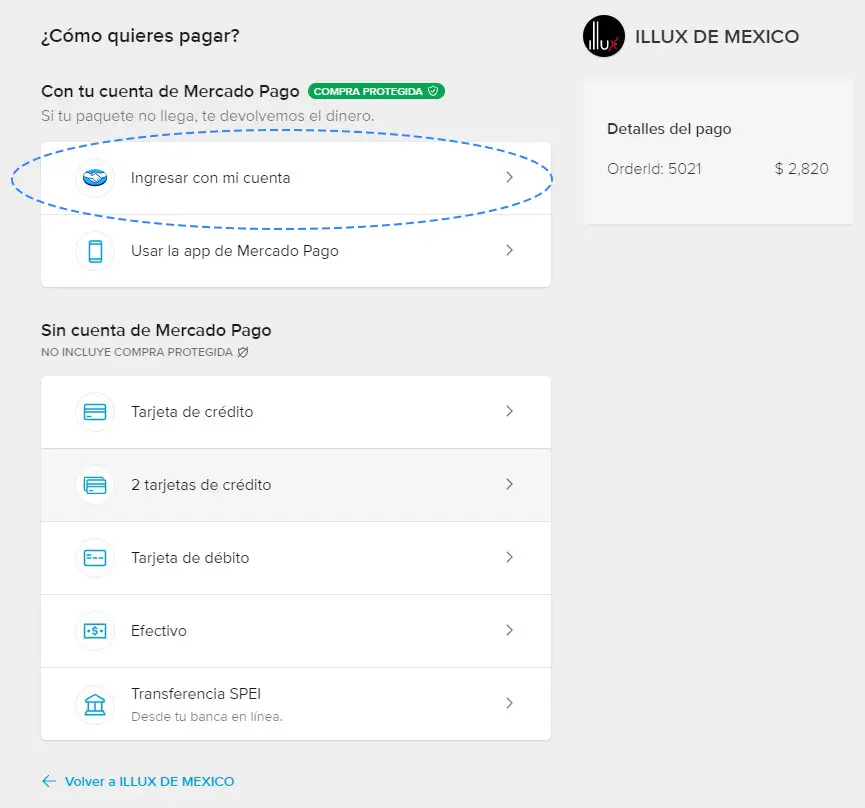Click Si tu paquete no llega text

tap(207, 116)
